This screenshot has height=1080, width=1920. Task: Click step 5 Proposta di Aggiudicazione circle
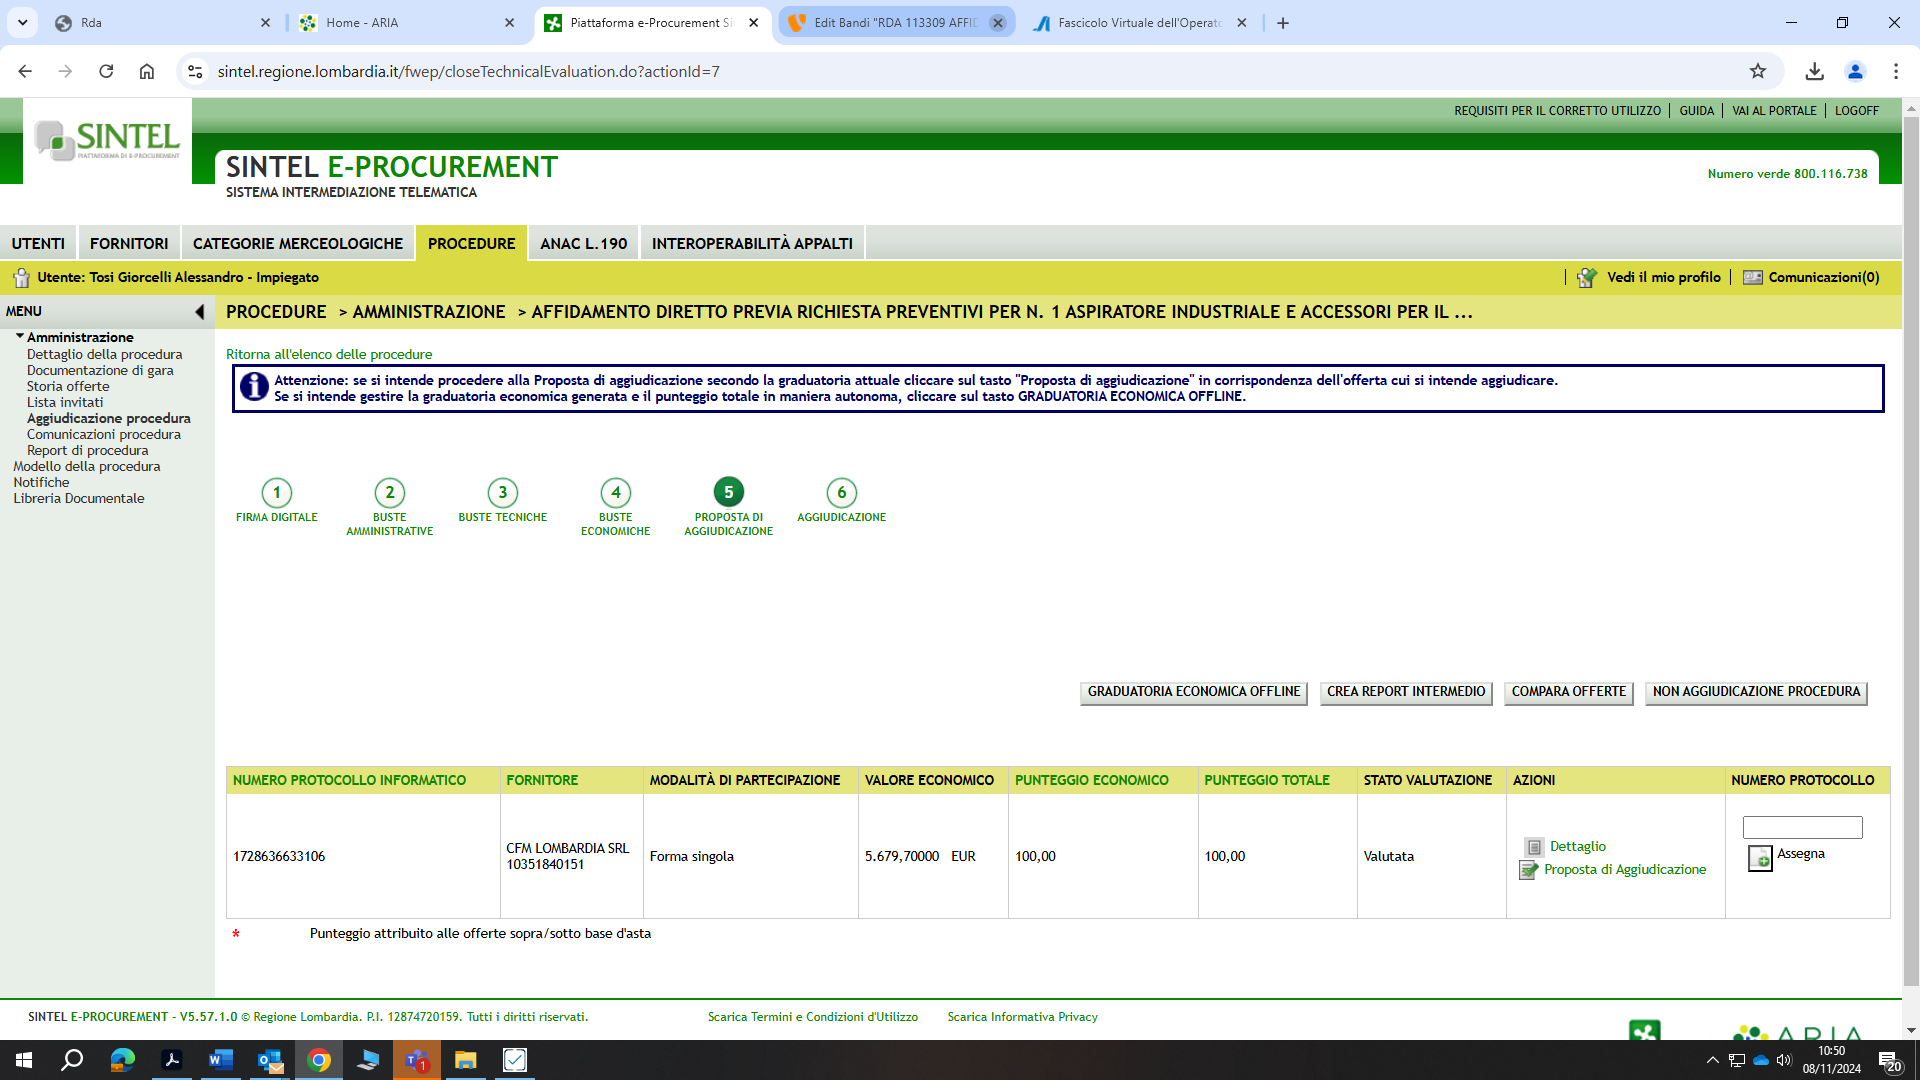(728, 492)
